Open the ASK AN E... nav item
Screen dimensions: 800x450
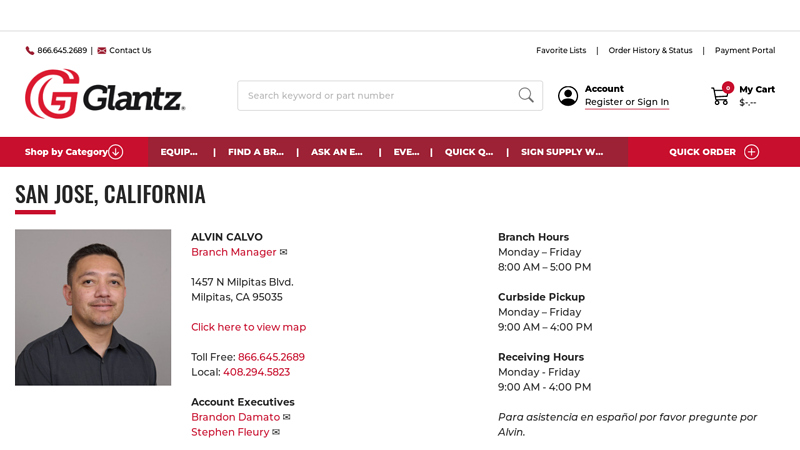tap(337, 152)
